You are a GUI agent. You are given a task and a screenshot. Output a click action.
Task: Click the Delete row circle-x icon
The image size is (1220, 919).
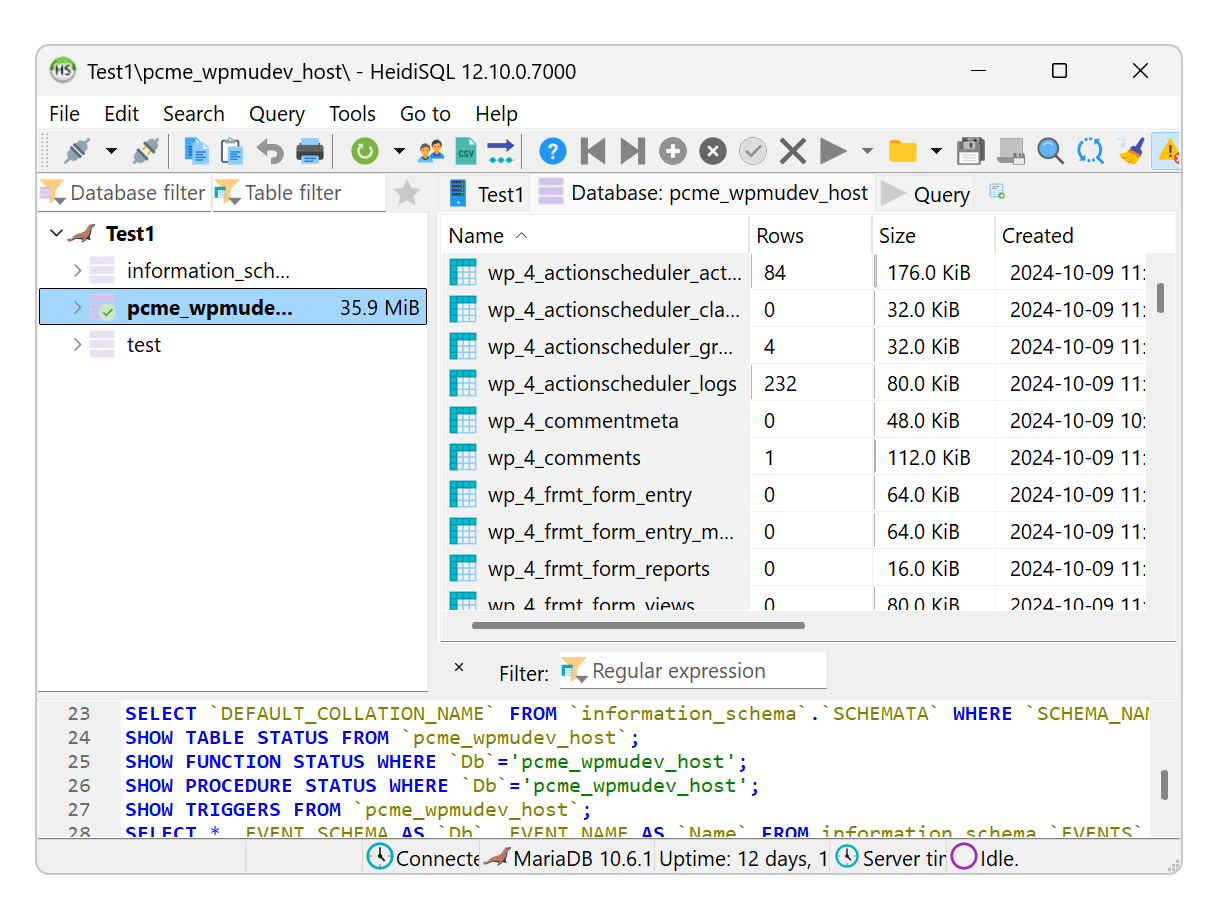point(712,152)
